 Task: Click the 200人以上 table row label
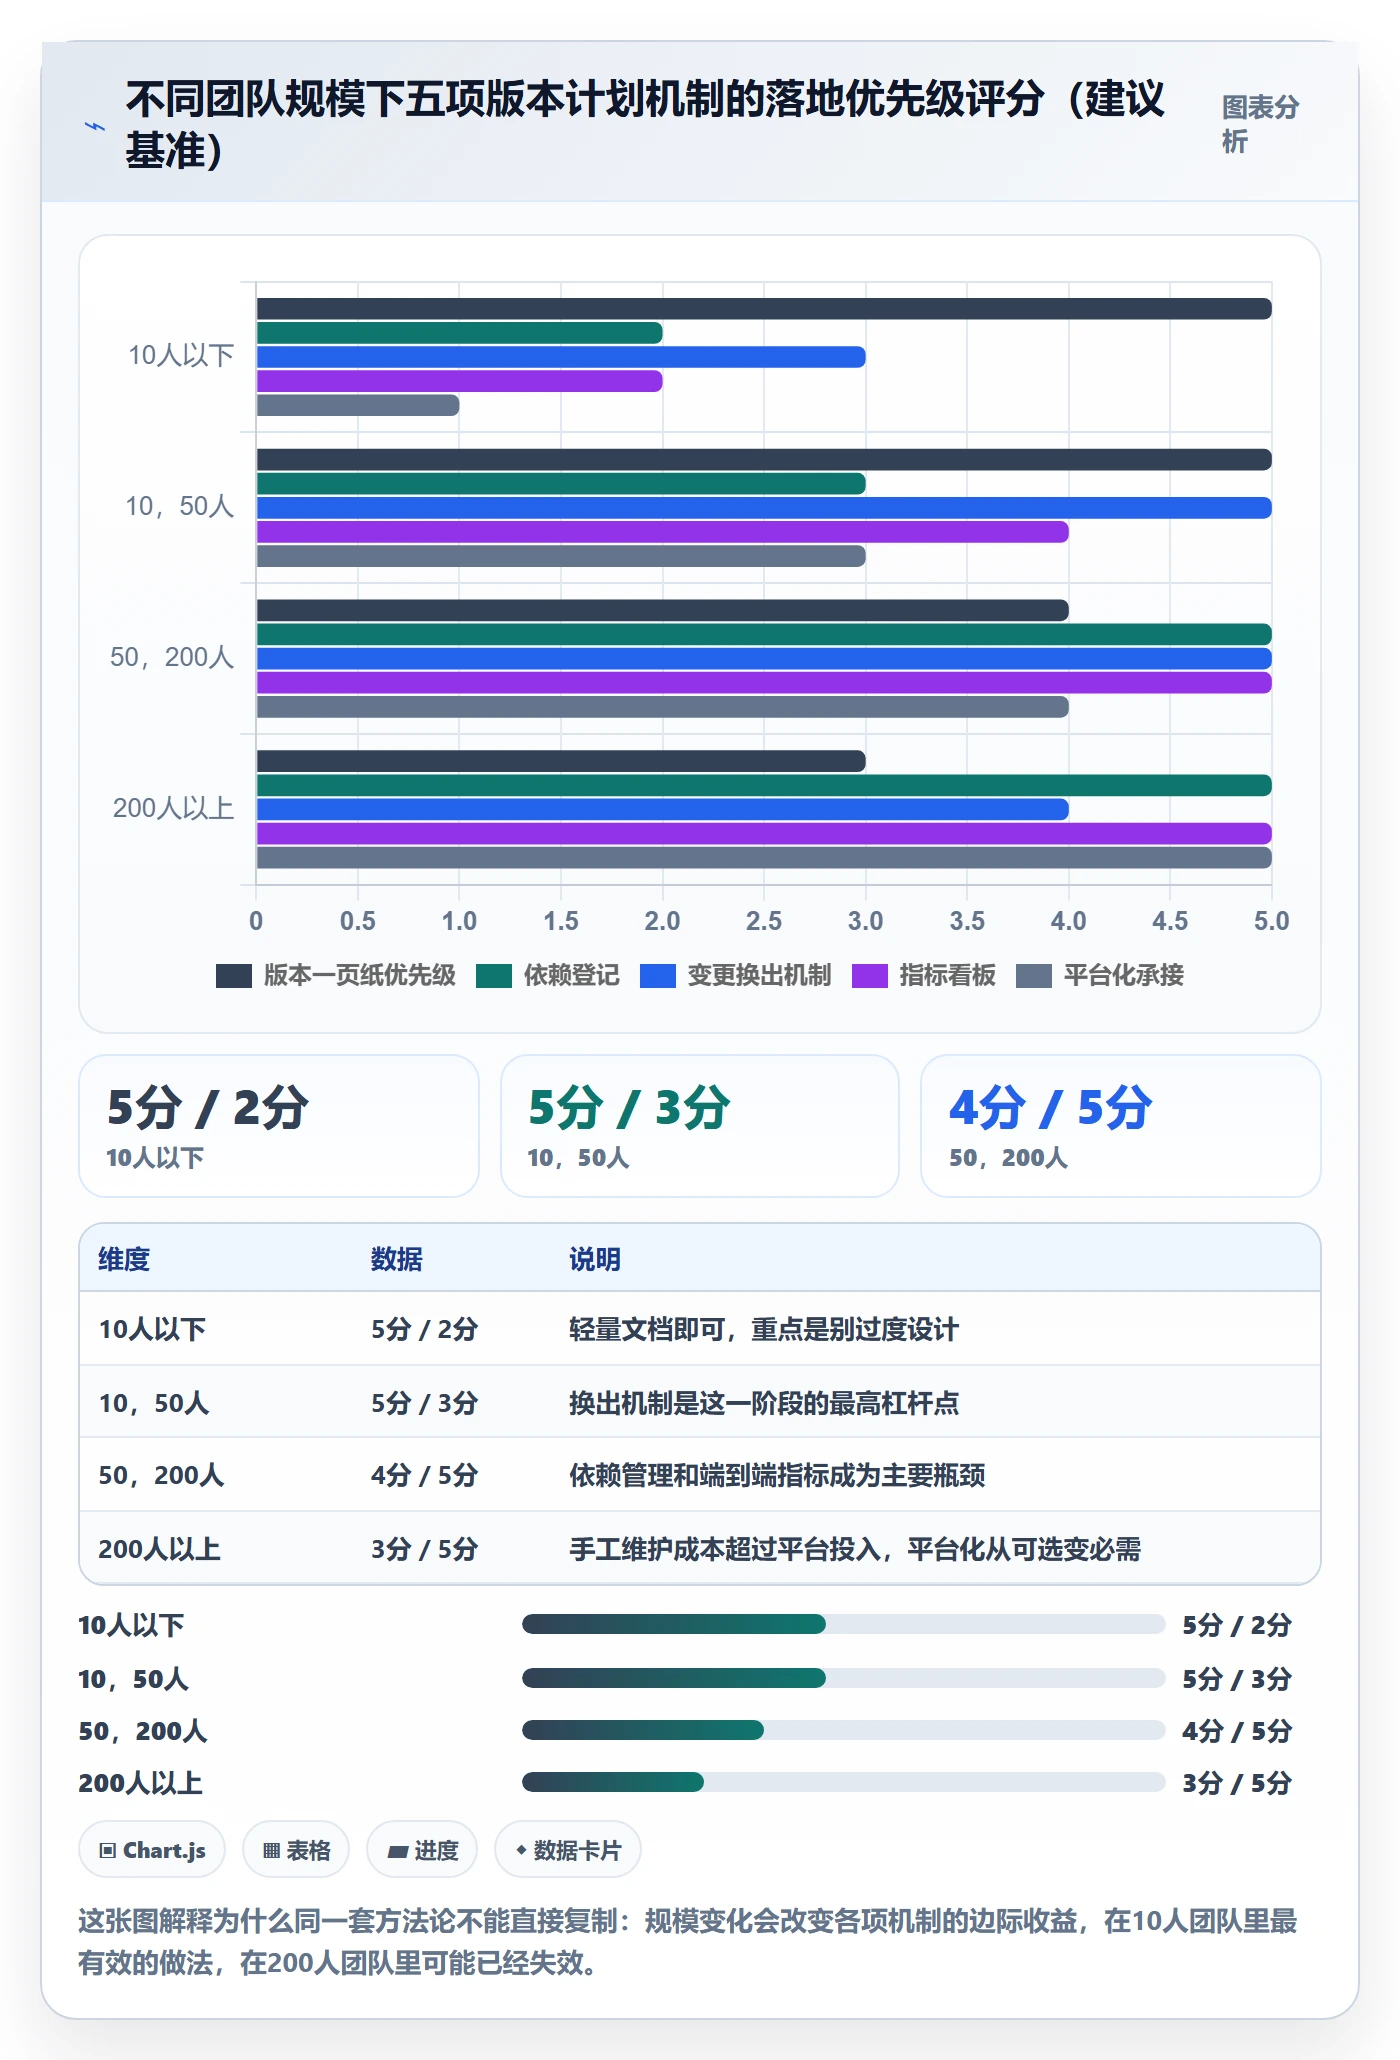click(159, 1549)
